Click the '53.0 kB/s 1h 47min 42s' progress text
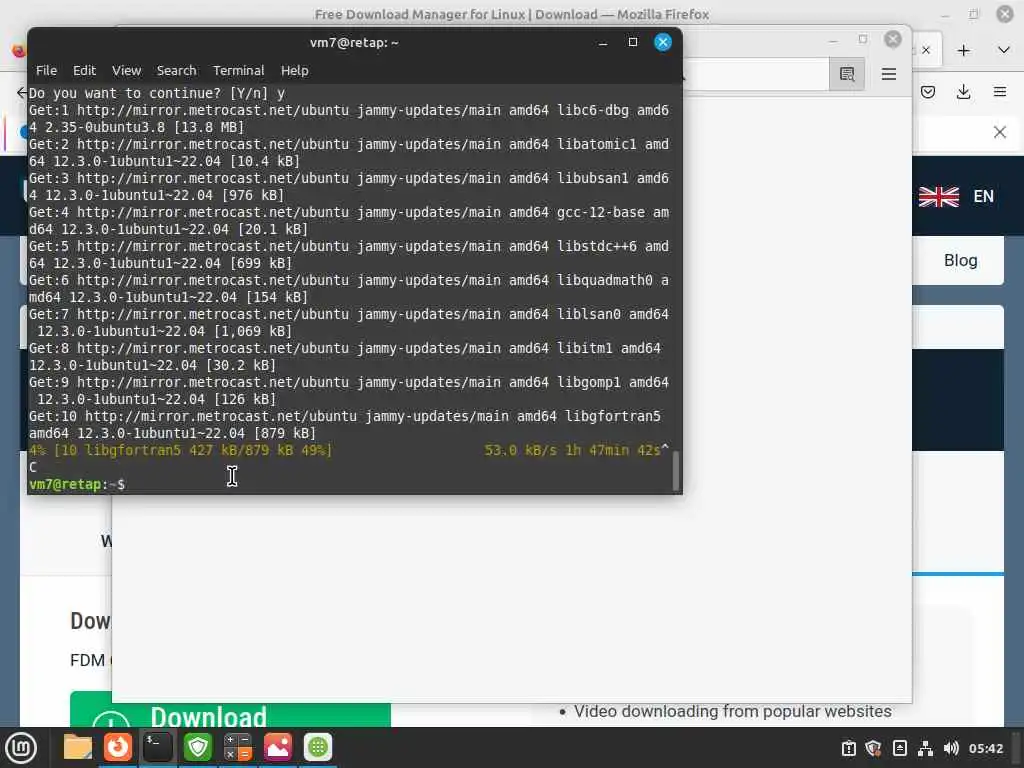1024x768 pixels. [x=572, y=450]
